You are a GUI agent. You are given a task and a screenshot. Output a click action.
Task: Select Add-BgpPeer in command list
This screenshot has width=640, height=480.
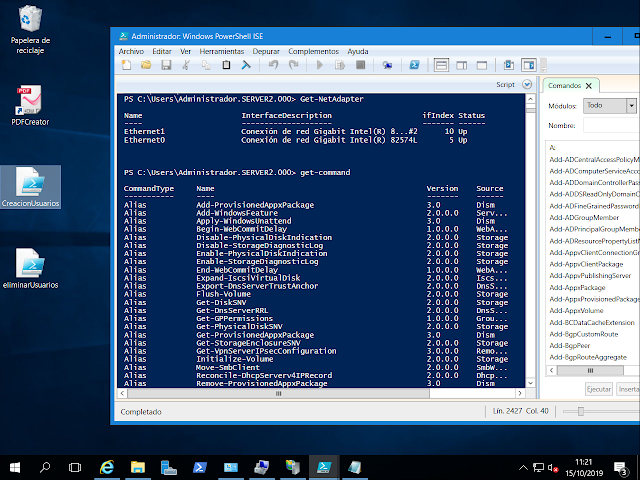pos(569,346)
